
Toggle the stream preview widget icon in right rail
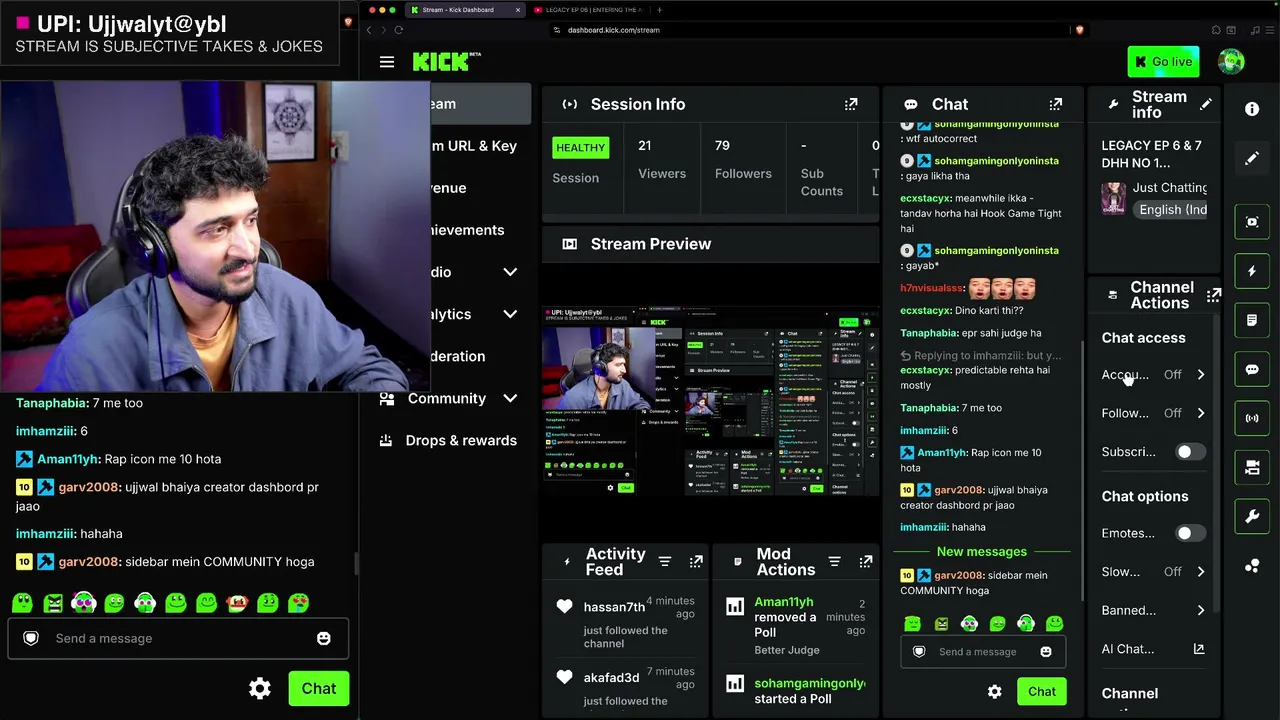pyautogui.click(x=1252, y=222)
